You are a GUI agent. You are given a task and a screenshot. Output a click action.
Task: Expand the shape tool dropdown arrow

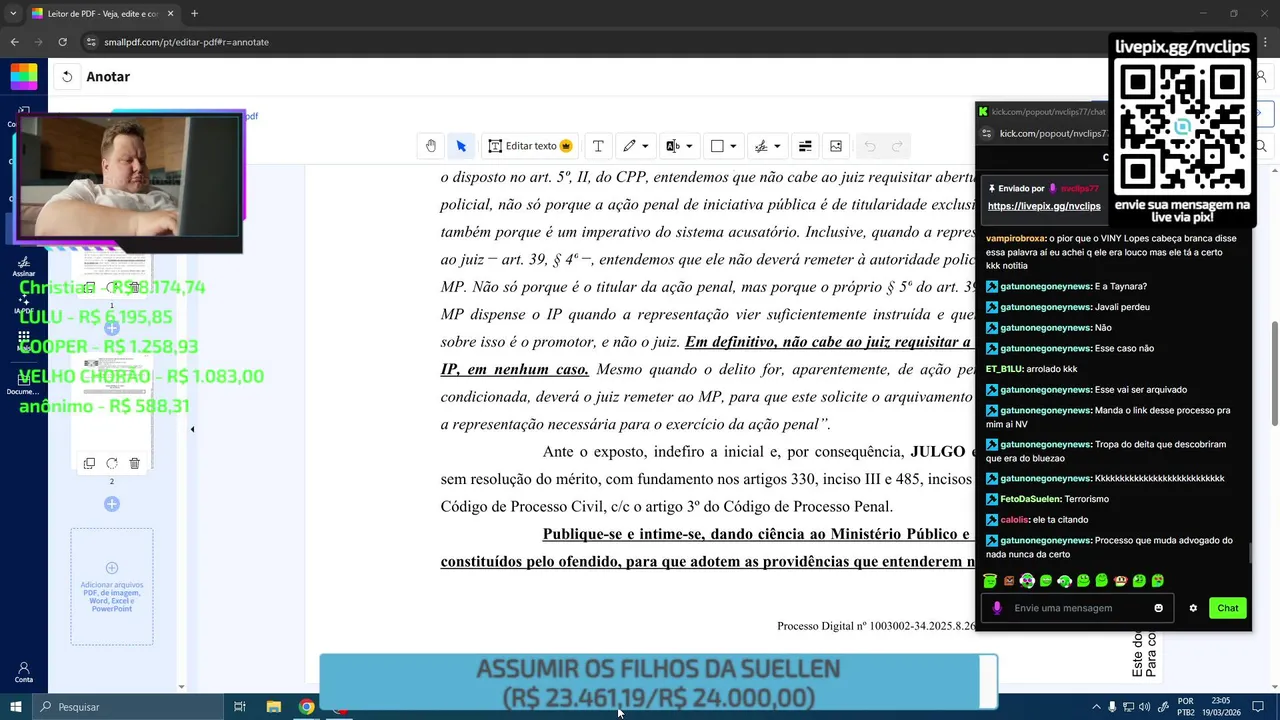pyautogui.click(x=733, y=146)
